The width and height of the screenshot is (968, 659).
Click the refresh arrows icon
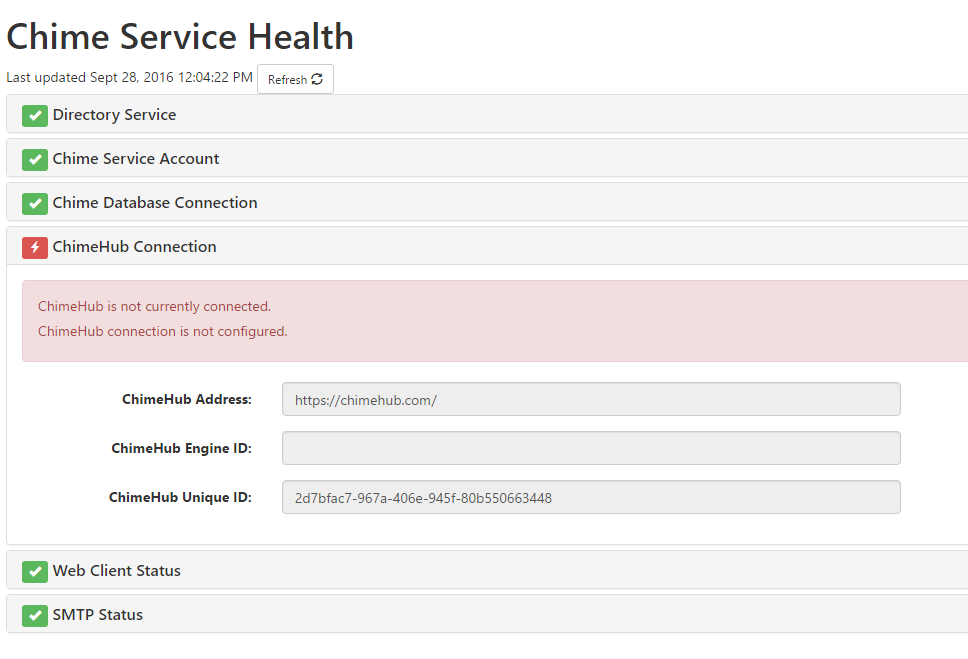(317, 79)
